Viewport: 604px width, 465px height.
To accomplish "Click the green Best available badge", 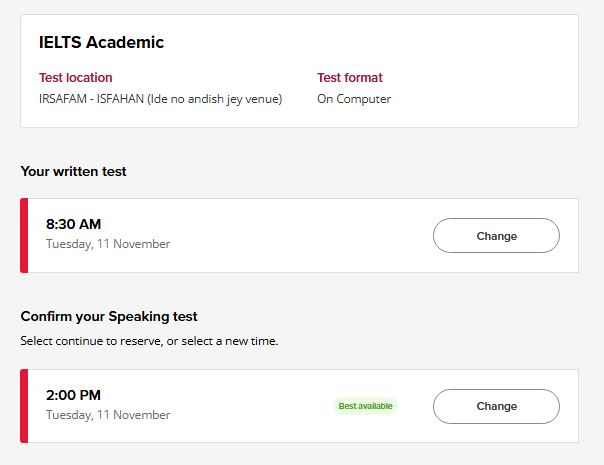I will (365, 406).
